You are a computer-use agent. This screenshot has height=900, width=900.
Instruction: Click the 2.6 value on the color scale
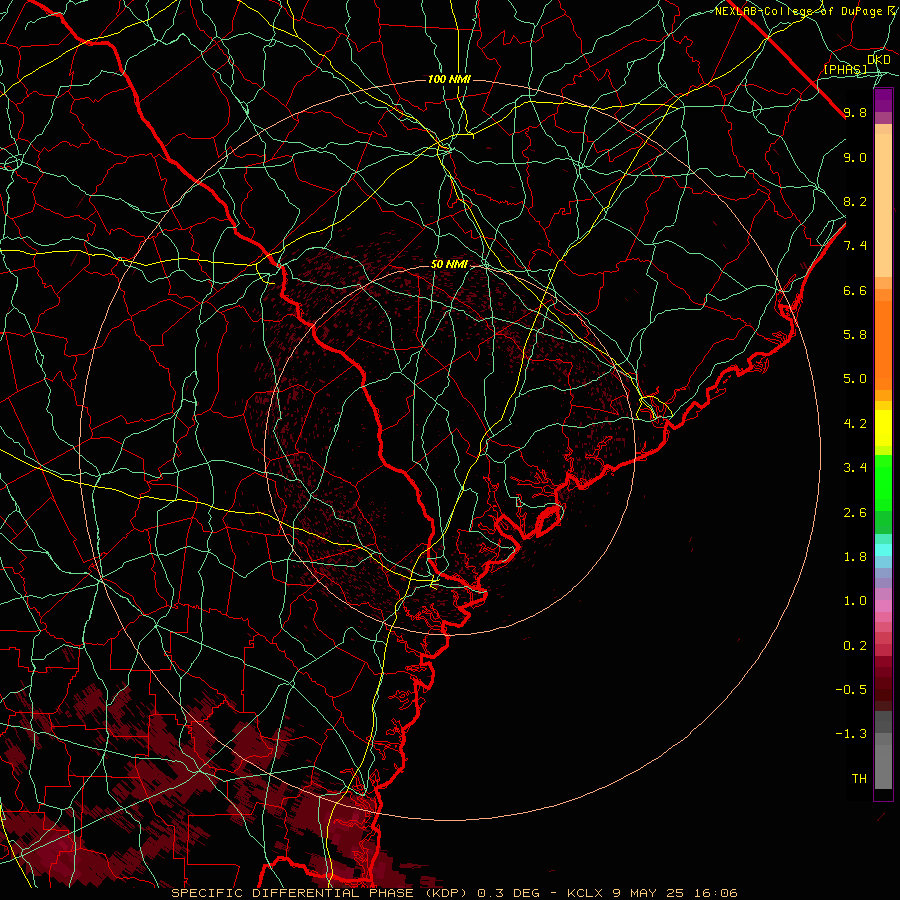click(855, 513)
